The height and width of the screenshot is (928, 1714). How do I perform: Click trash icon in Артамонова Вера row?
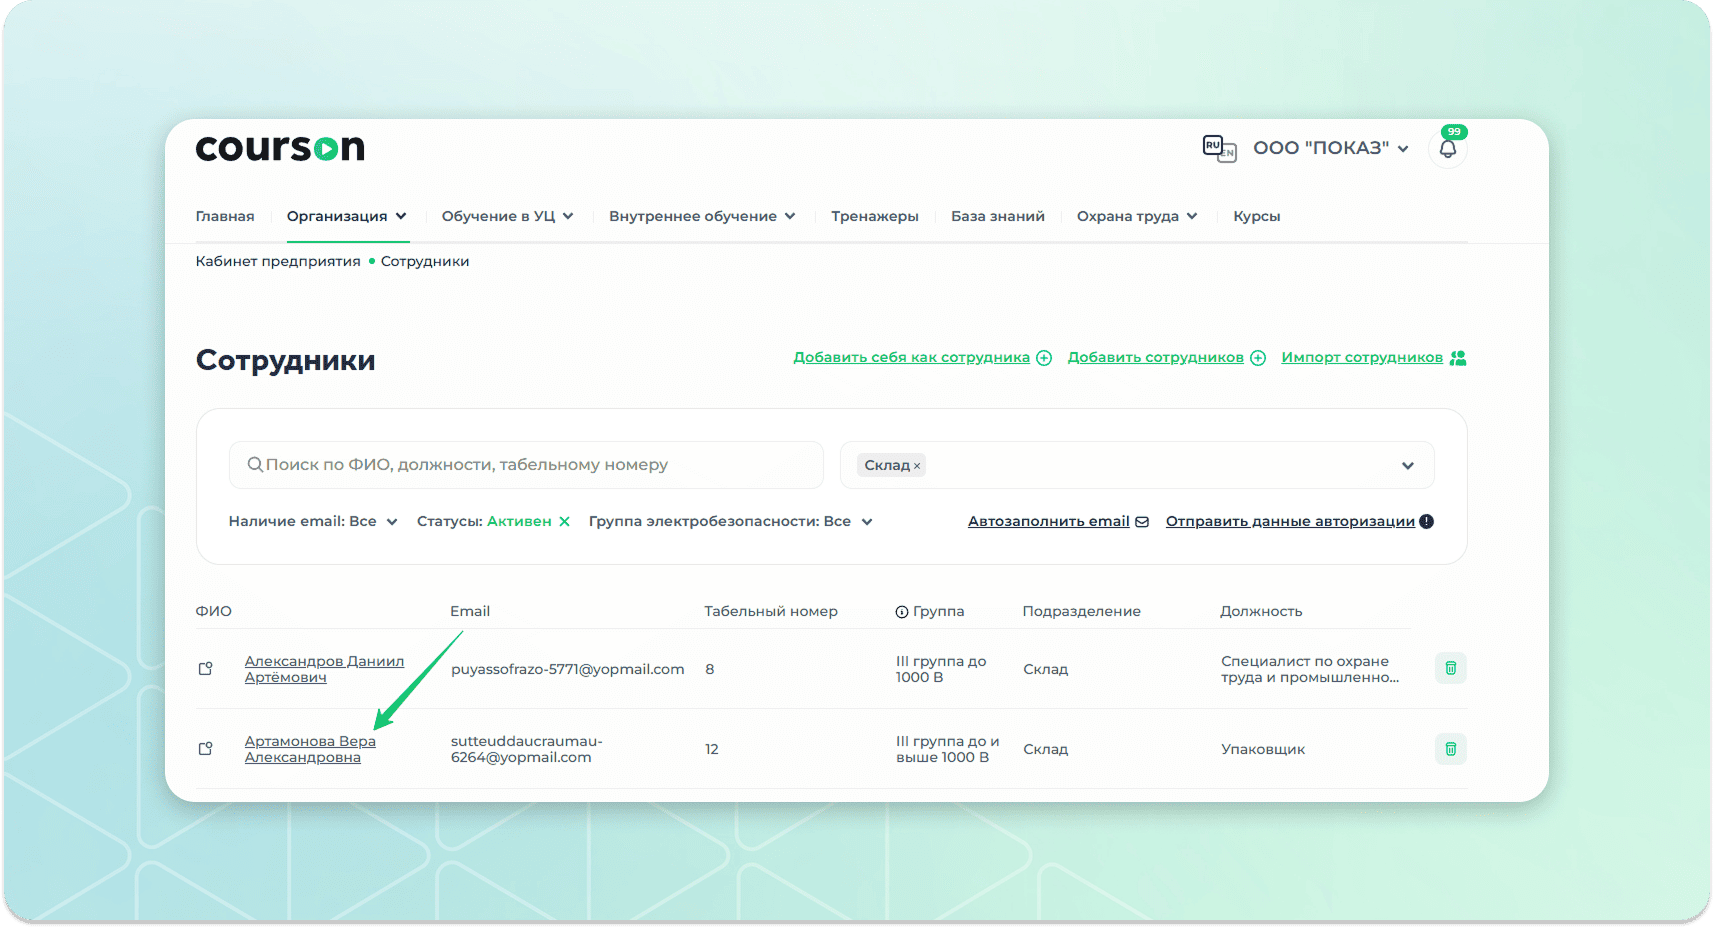pos(1450,749)
